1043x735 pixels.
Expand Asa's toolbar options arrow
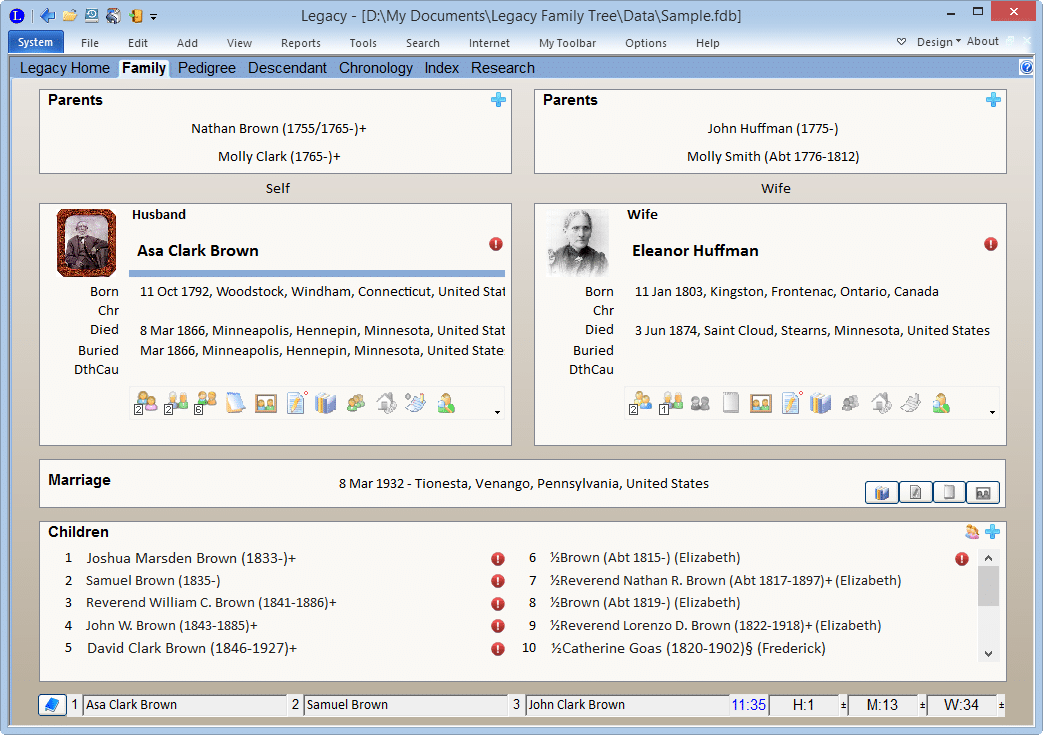tap(497, 412)
